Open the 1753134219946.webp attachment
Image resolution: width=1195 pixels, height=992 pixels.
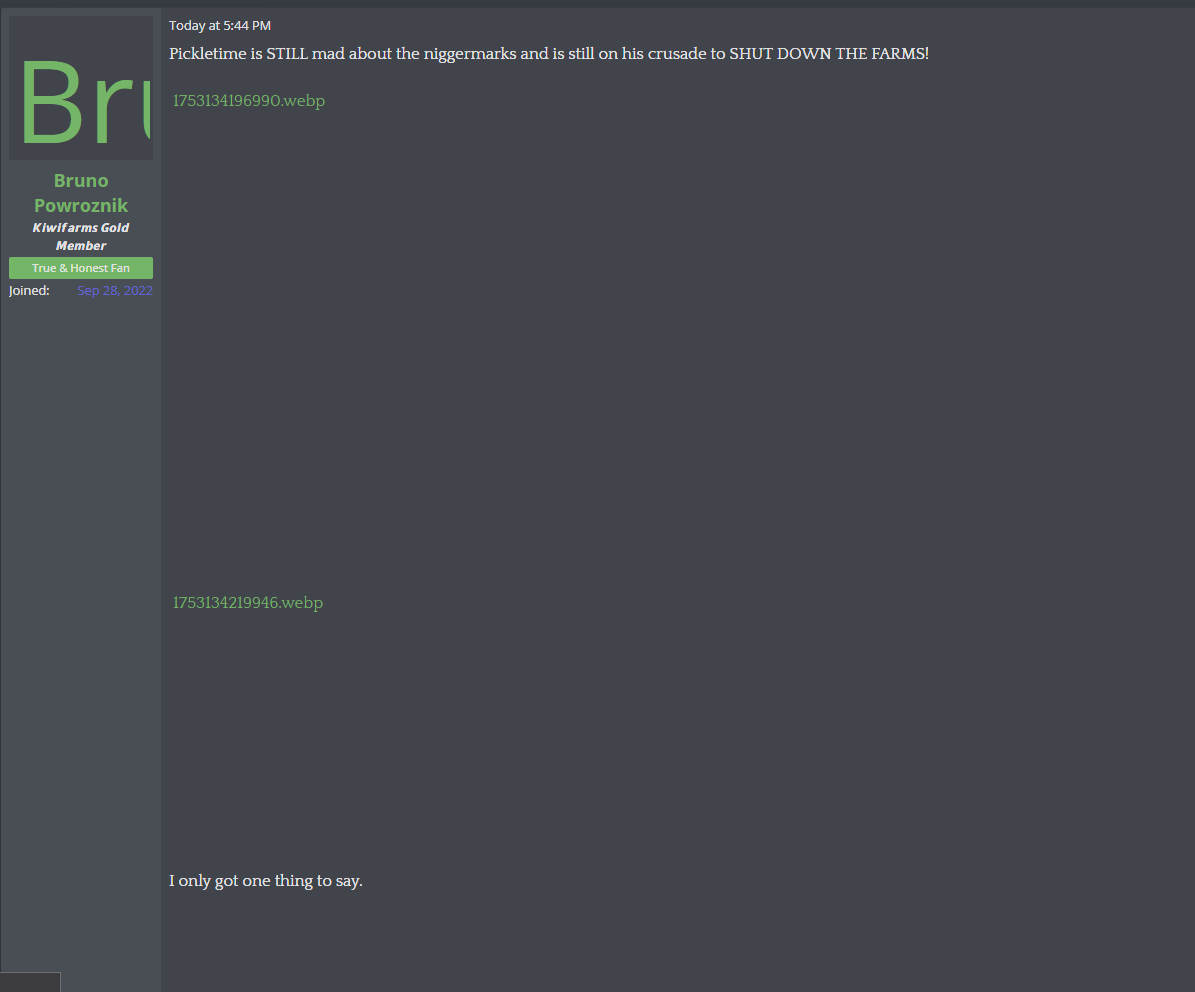[x=248, y=603]
